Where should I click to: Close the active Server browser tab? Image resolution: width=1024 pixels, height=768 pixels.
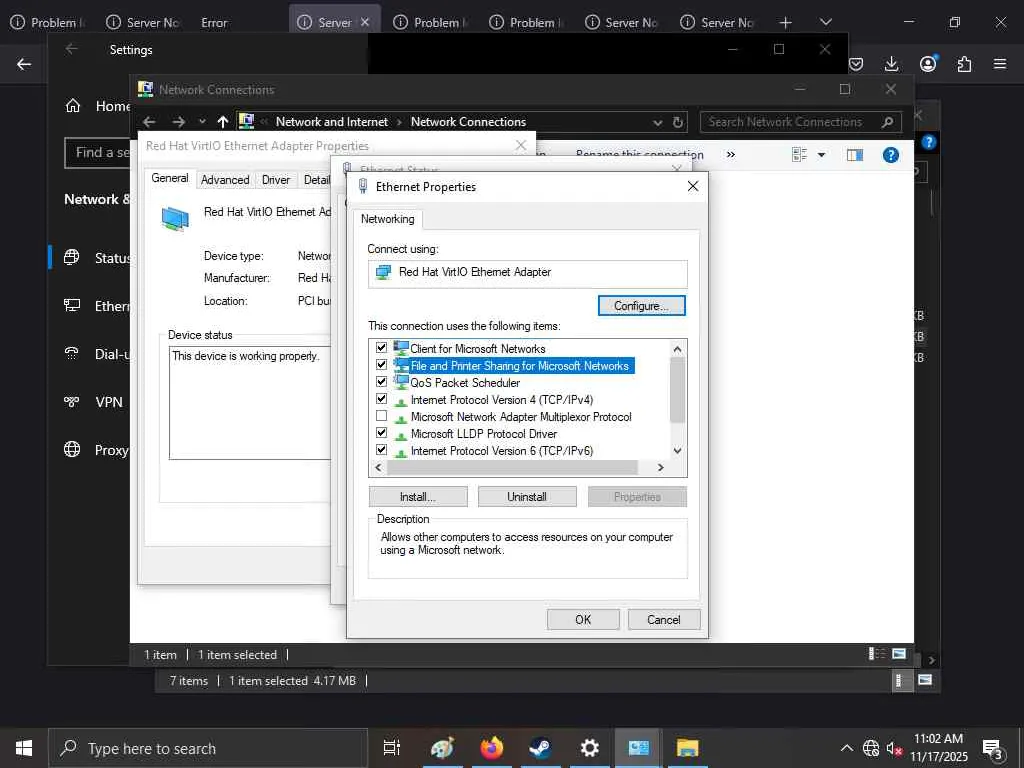point(365,22)
